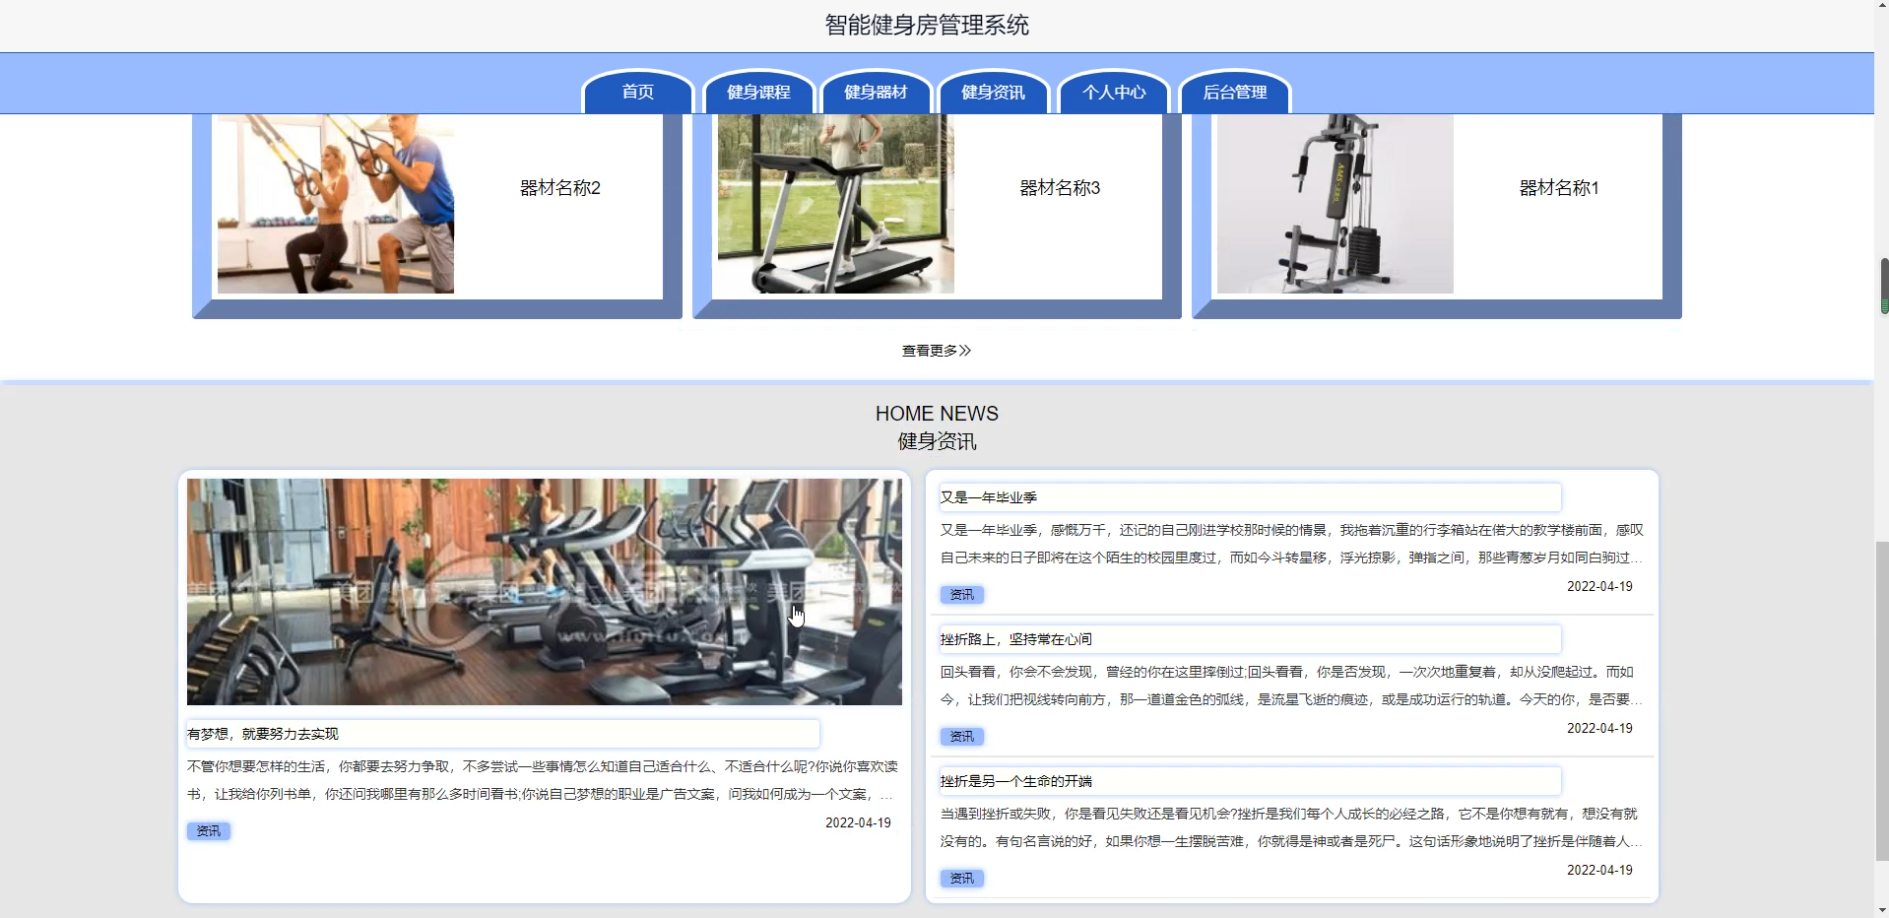Image resolution: width=1889 pixels, height=918 pixels.
Task: Switch to the 健身器材 tab
Action: point(876,92)
